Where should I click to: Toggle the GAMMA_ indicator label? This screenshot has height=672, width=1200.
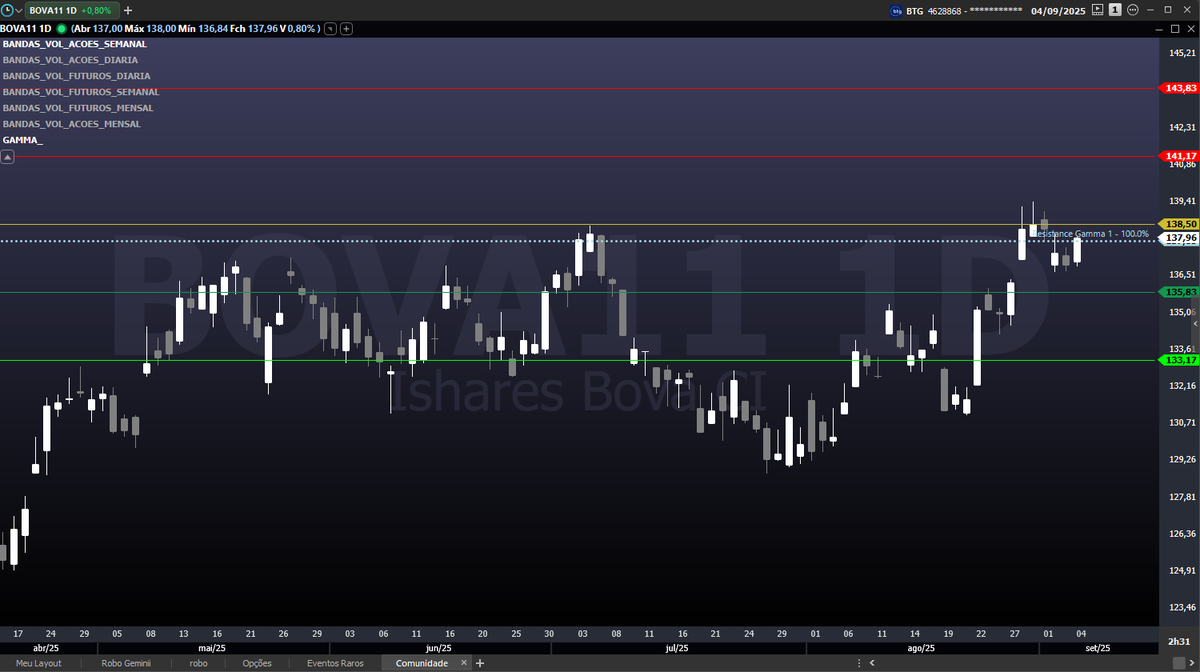pyautogui.click(x=23, y=140)
